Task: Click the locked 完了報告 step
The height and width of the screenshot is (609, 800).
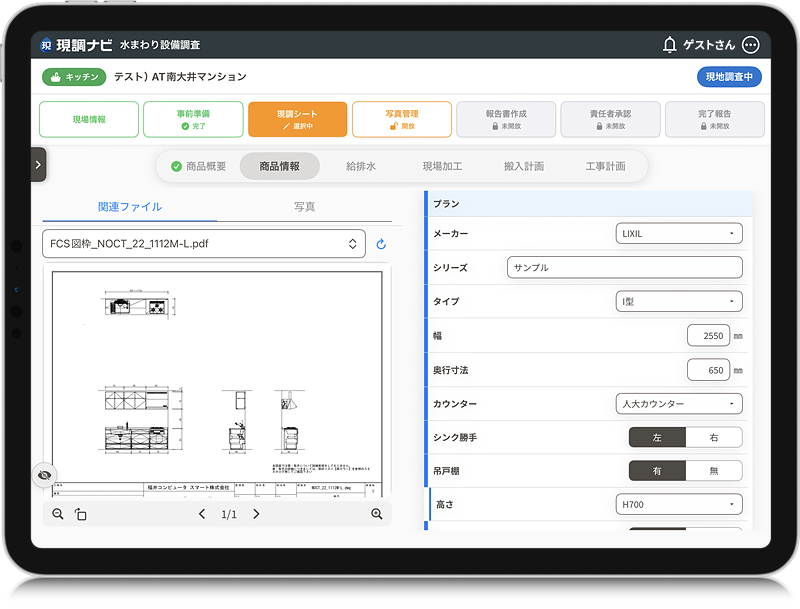Action: (x=715, y=119)
